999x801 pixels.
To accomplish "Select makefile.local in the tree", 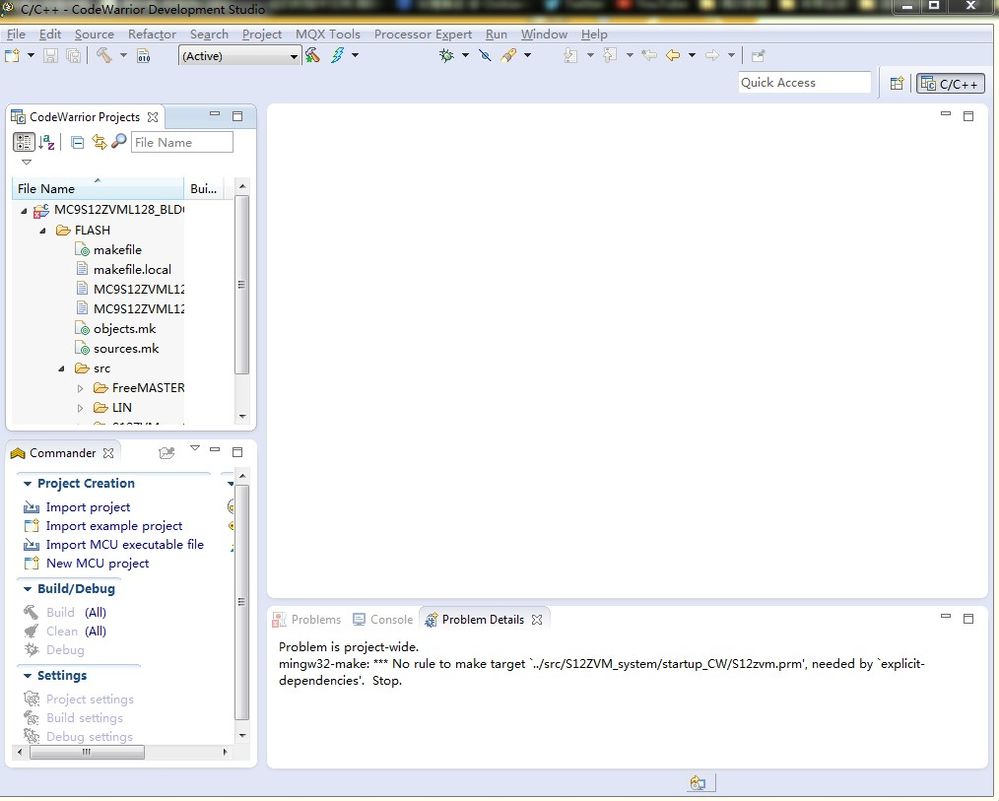I will [133, 270].
